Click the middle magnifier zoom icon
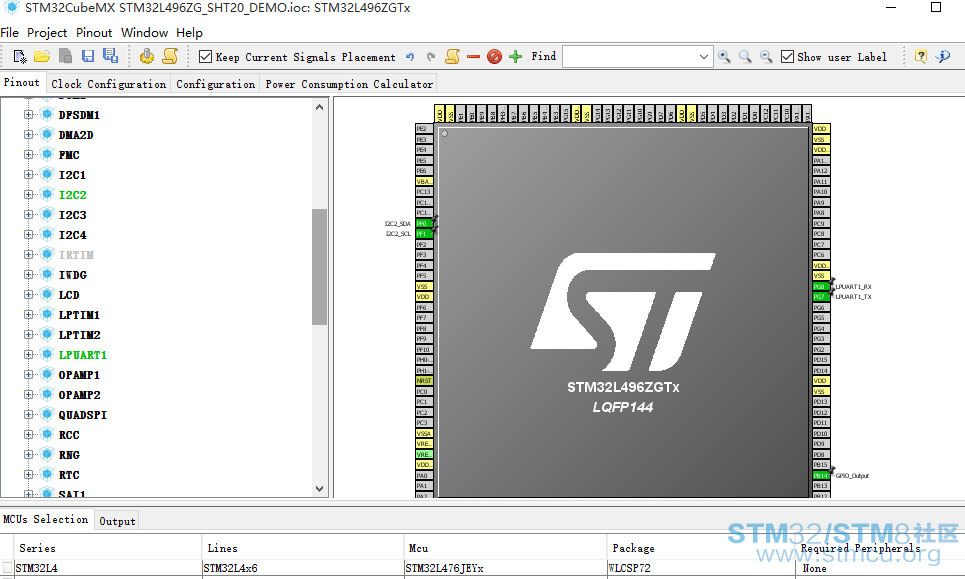The width and height of the screenshot is (965, 579). point(745,57)
